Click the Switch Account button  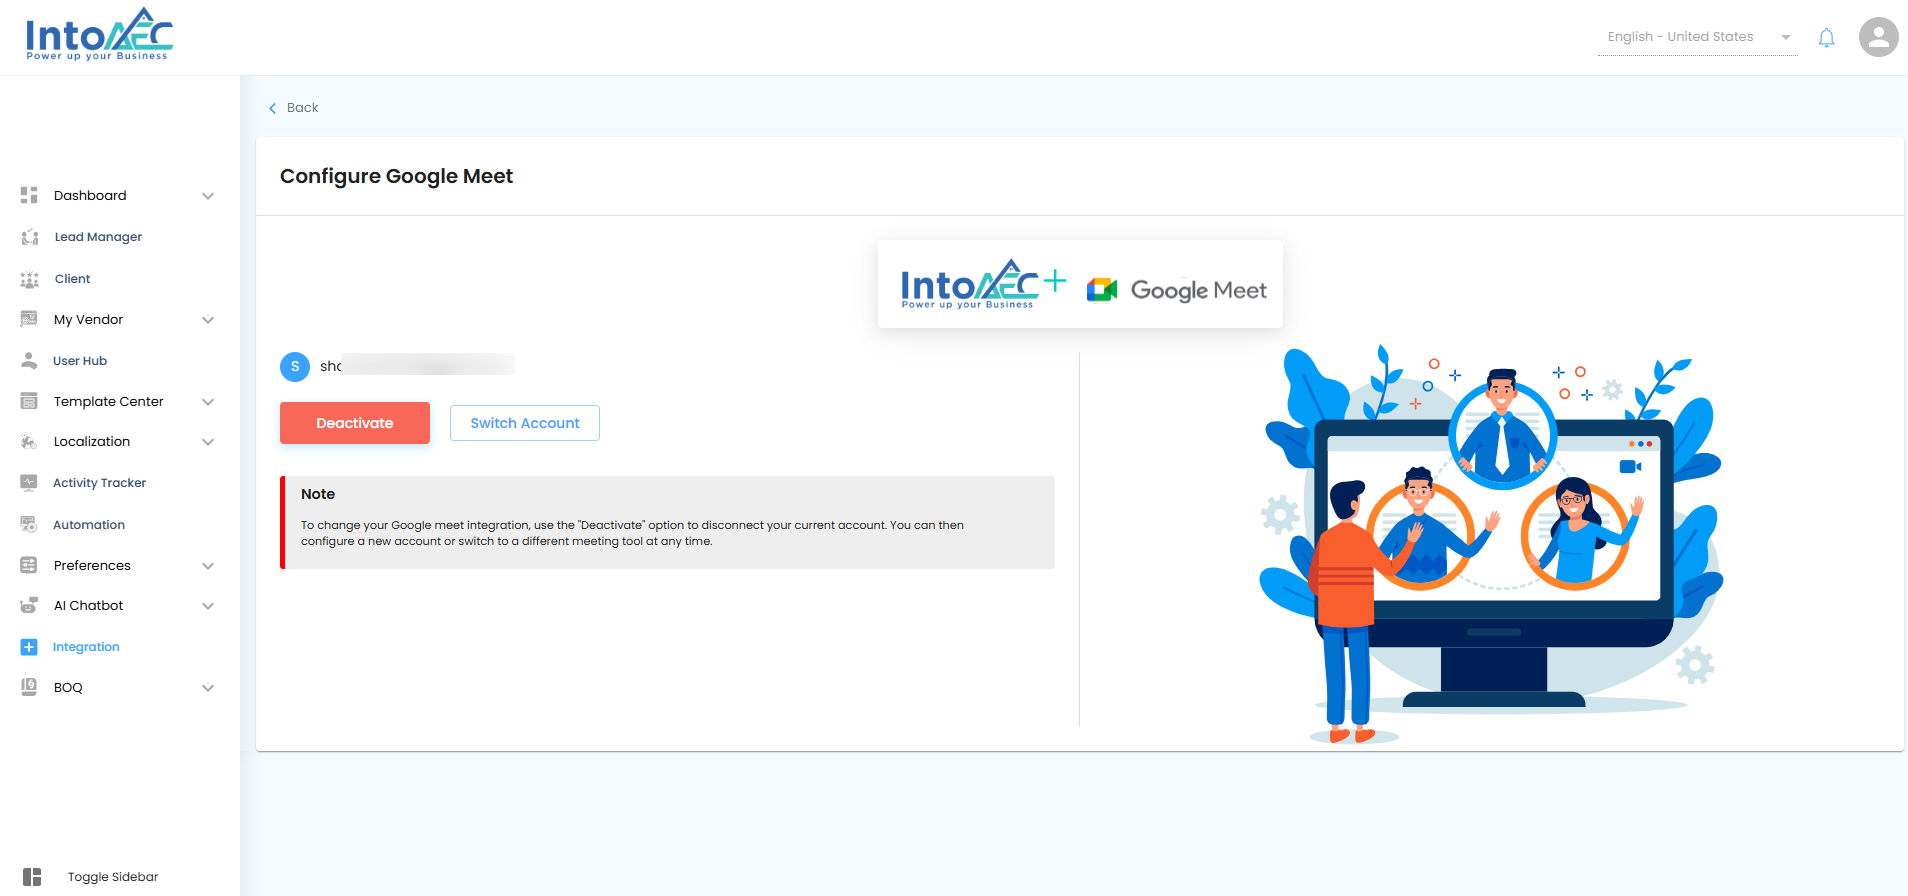tap(525, 423)
